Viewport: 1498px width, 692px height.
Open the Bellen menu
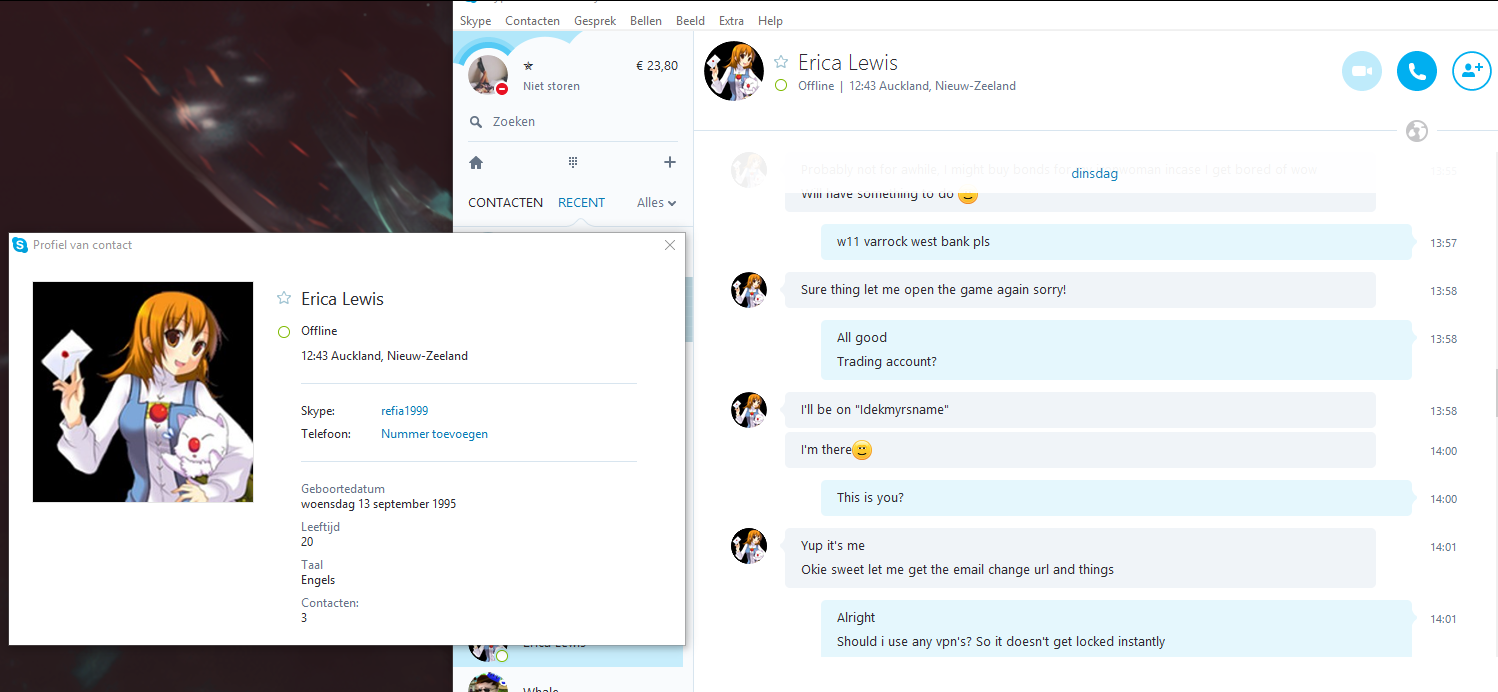point(646,21)
